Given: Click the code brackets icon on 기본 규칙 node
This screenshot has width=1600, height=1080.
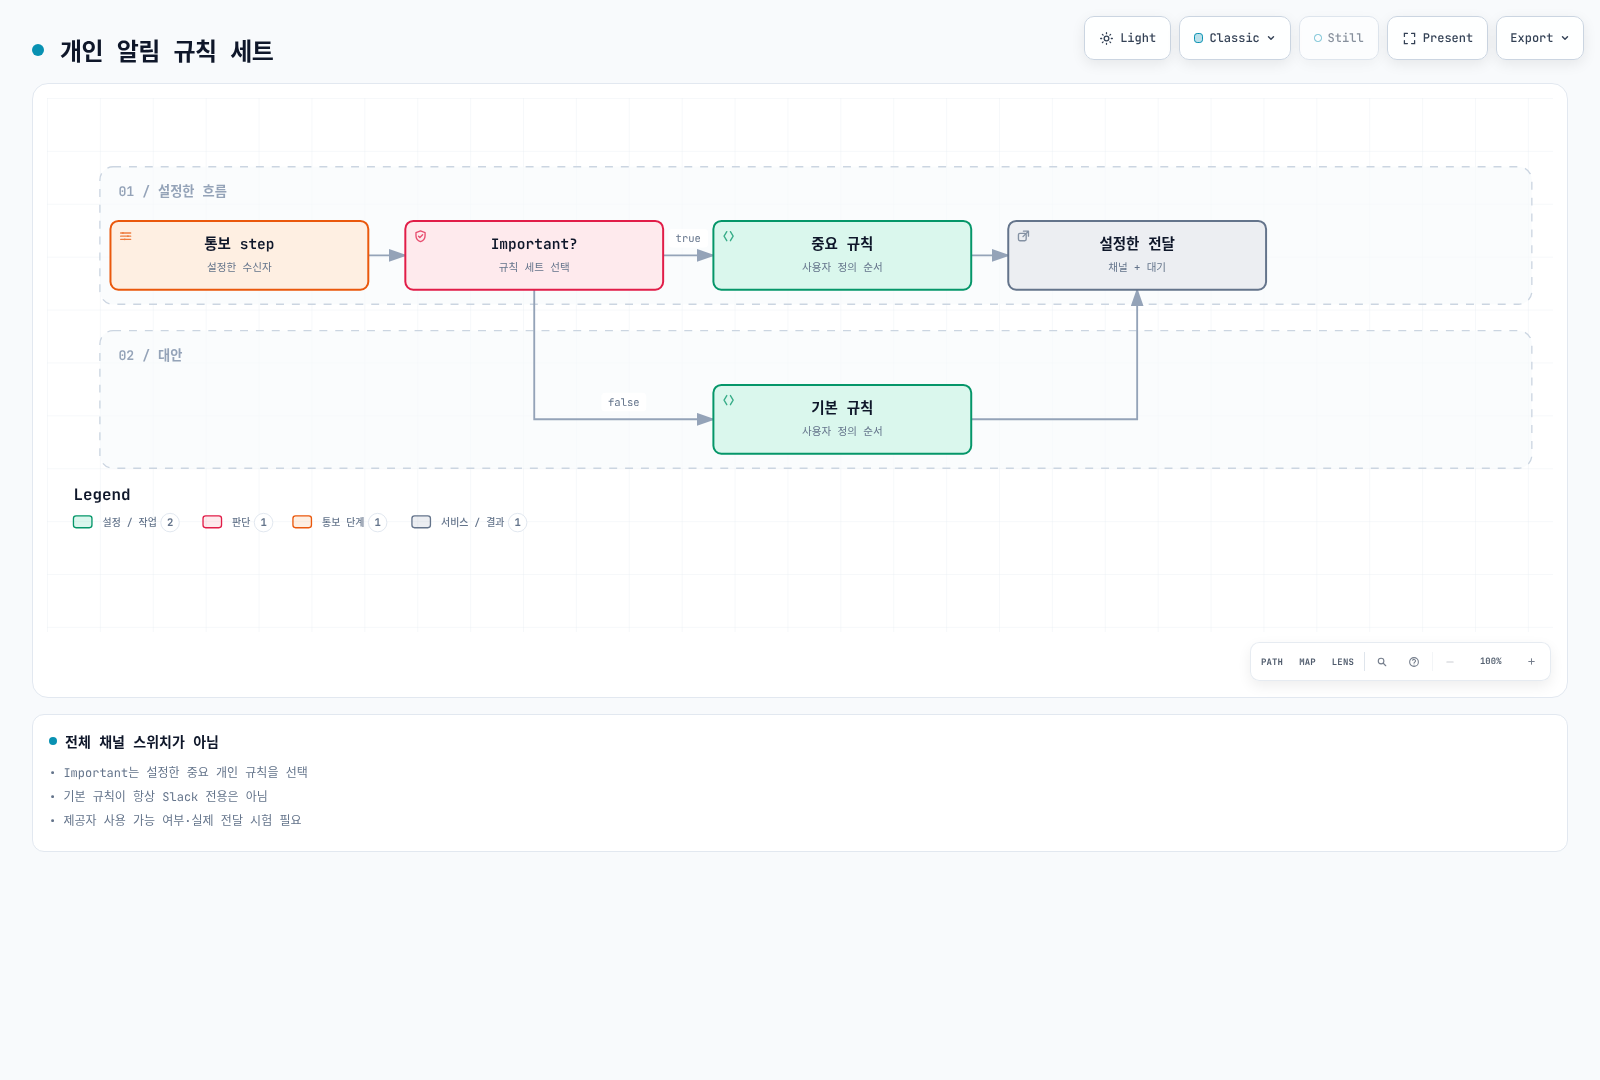Looking at the screenshot, I should (x=729, y=400).
